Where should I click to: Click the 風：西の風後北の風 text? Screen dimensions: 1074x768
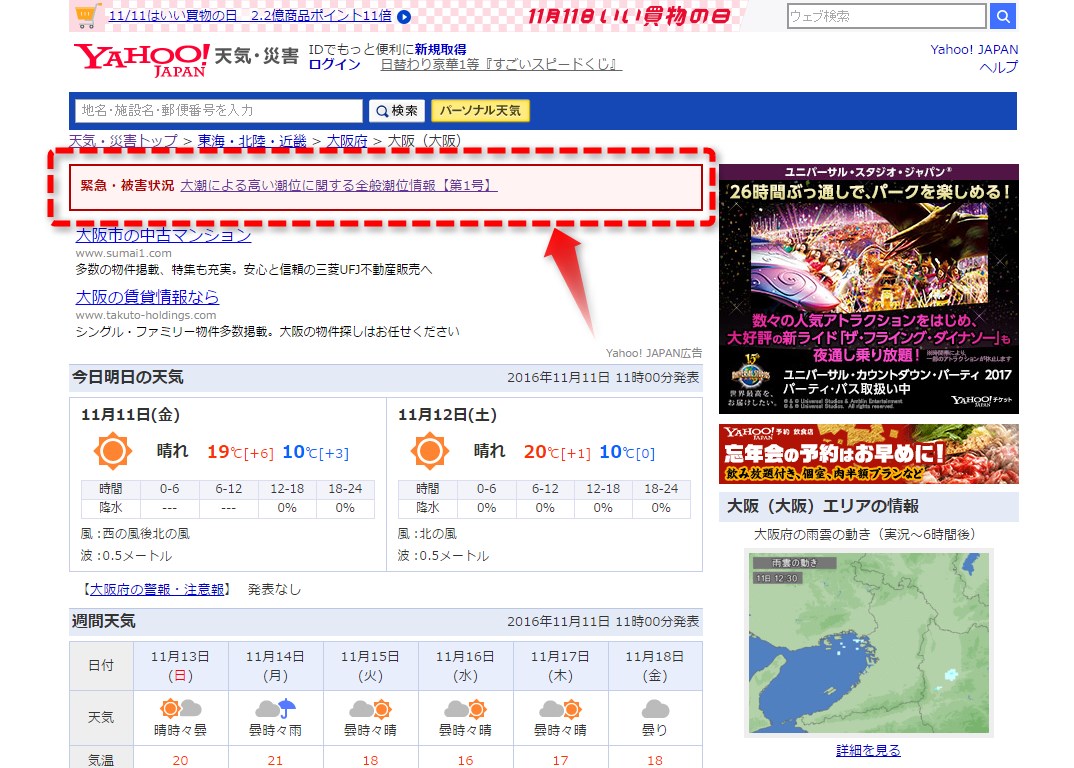point(135,534)
